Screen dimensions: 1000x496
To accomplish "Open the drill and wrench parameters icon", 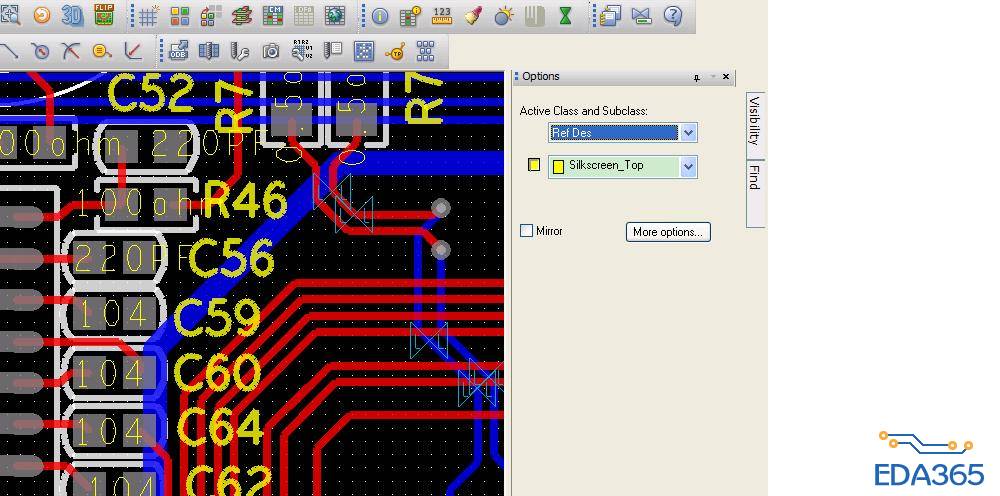I will [240, 51].
